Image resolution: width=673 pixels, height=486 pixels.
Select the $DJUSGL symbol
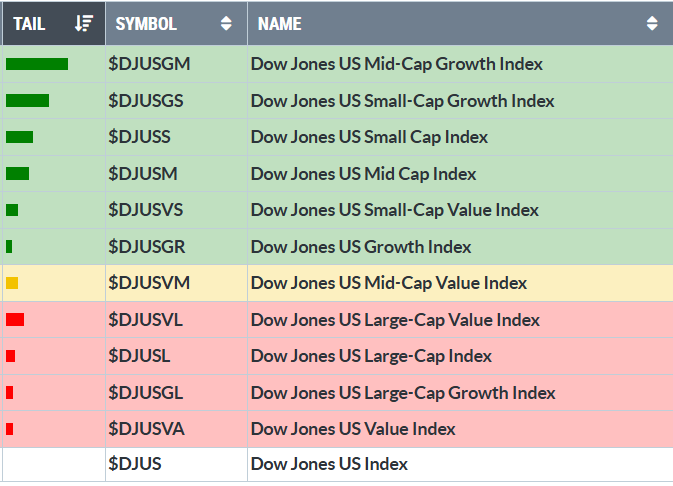146,393
